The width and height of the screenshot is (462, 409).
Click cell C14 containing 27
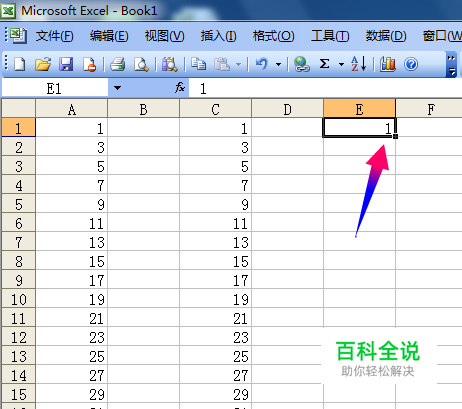(216, 374)
